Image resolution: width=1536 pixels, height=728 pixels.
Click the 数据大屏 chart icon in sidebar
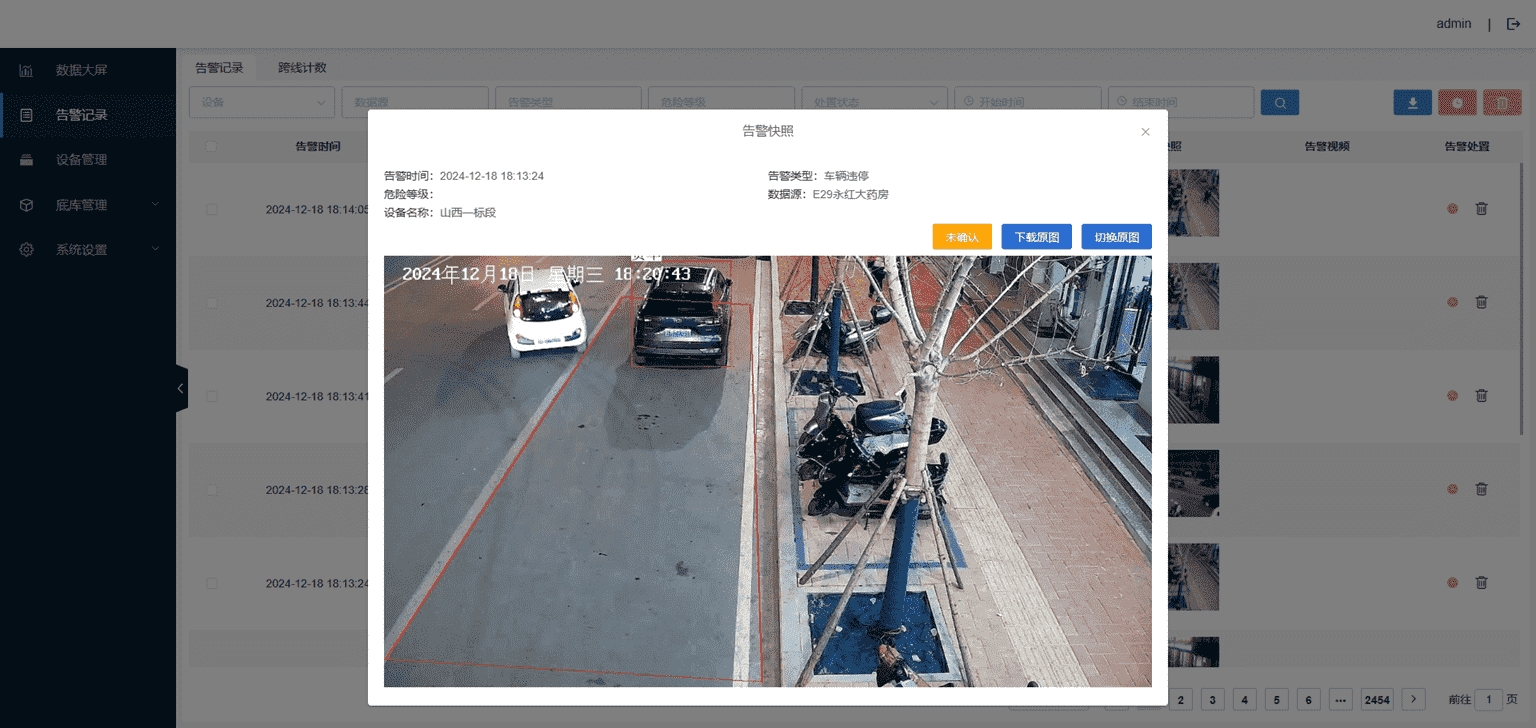pos(27,70)
